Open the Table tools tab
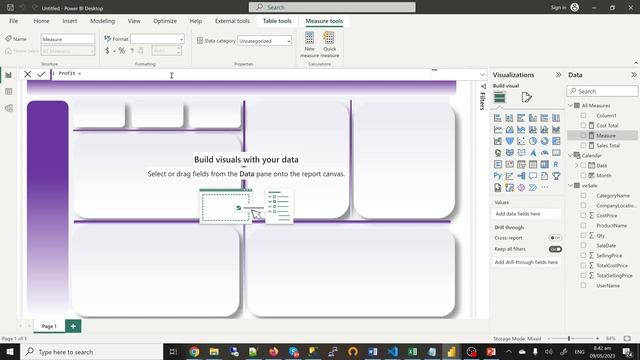The image size is (640, 360). [277, 21]
